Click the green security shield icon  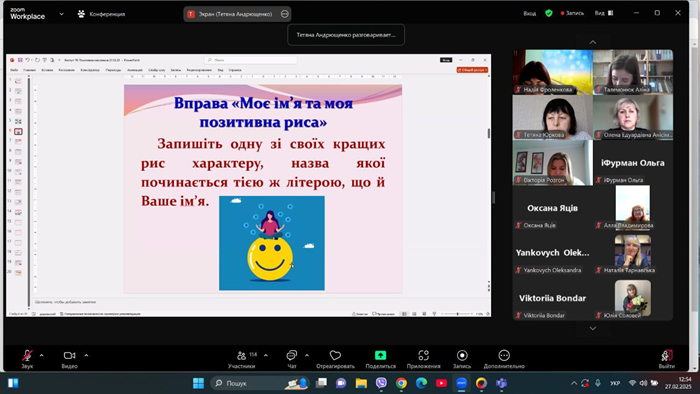pyautogui.click(x=549, y=13)
